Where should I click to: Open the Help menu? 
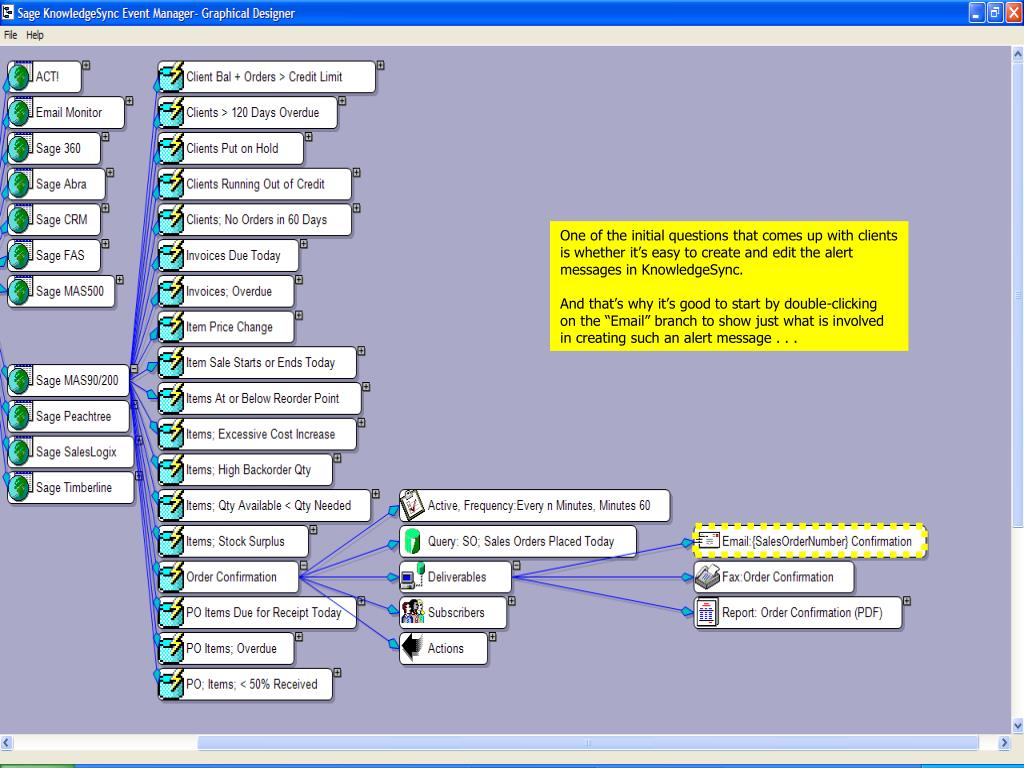(x=35, y=35)
